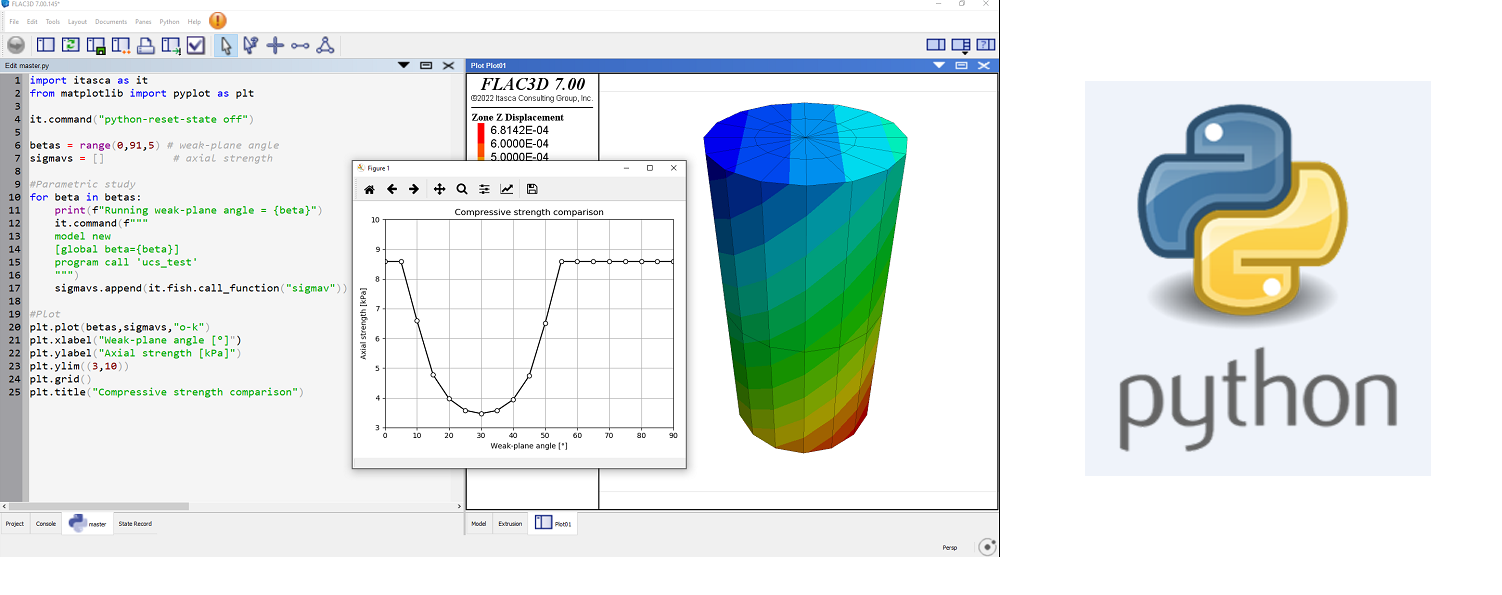Open the pane list layout dropdown icon
The width and height of the screenshot is (1502, 595).
click(961, 46)
